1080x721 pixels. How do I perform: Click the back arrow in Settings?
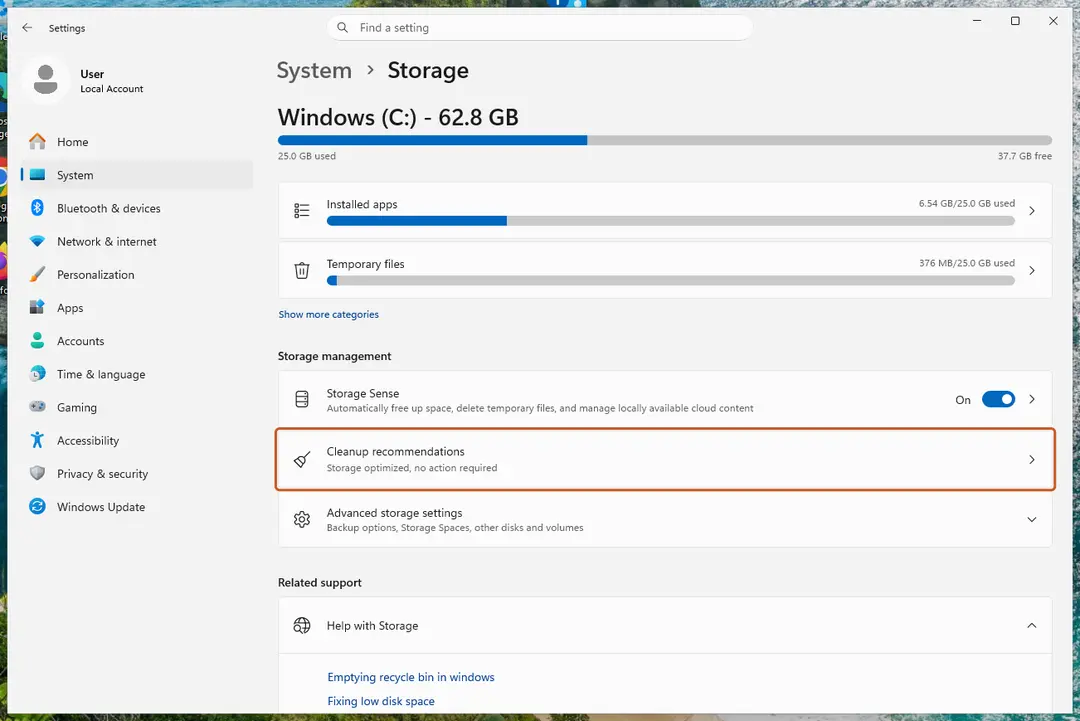(27, 28)
